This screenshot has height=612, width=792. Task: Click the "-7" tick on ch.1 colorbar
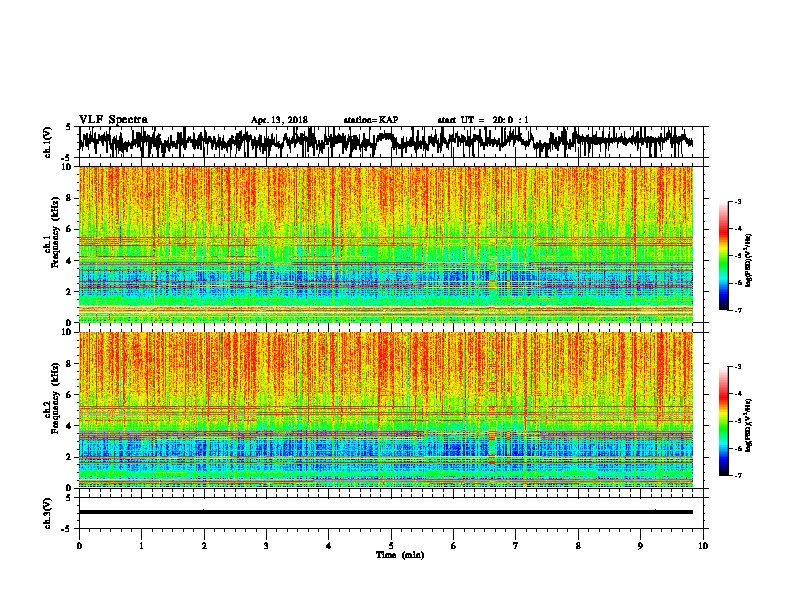point(738,310)
